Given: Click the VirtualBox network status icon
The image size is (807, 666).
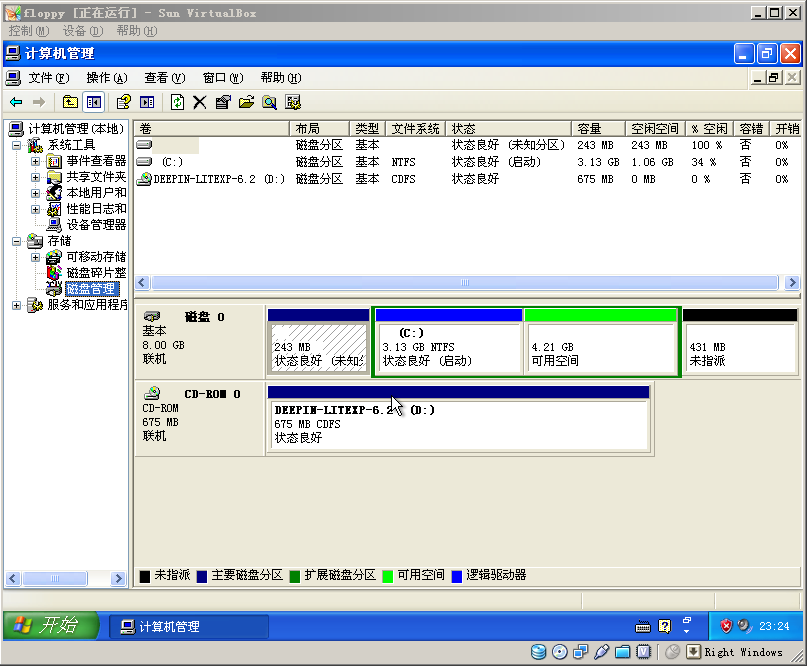Looking at the screenshot, I should click(x=581, y=652).
